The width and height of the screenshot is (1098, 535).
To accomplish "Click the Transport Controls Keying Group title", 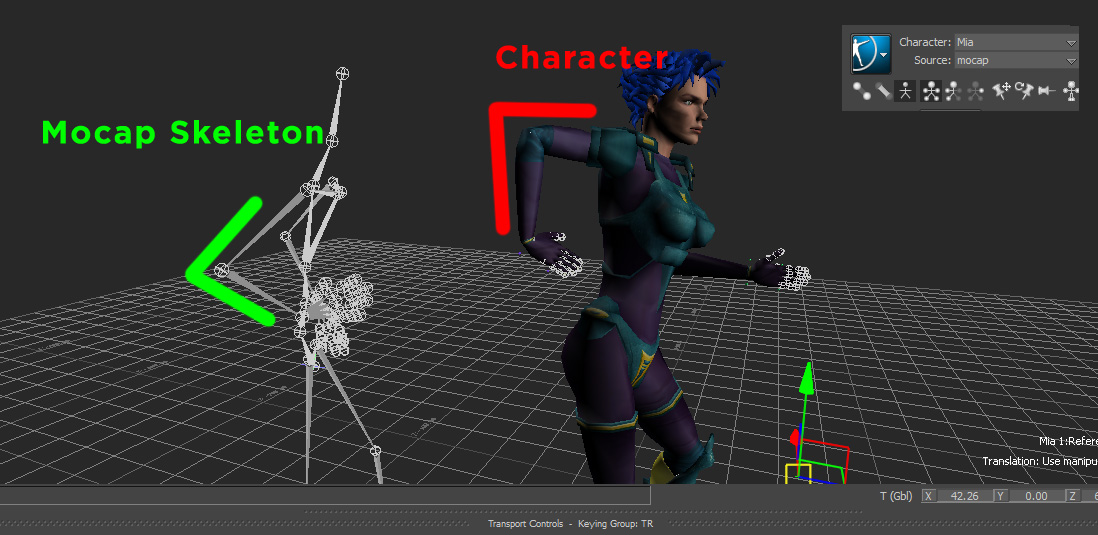I will [570, 524].
